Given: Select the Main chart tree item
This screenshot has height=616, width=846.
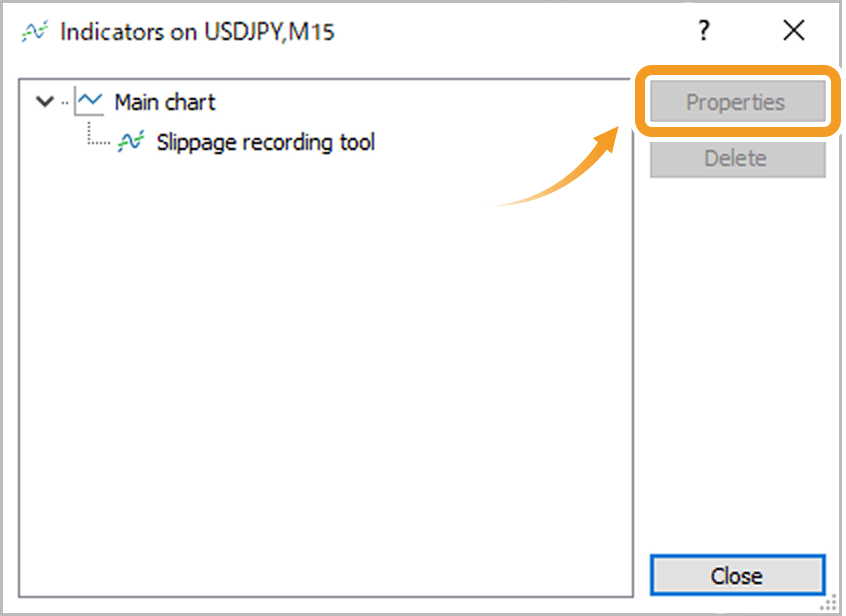Looking at the screenshot, I should 165,102.
